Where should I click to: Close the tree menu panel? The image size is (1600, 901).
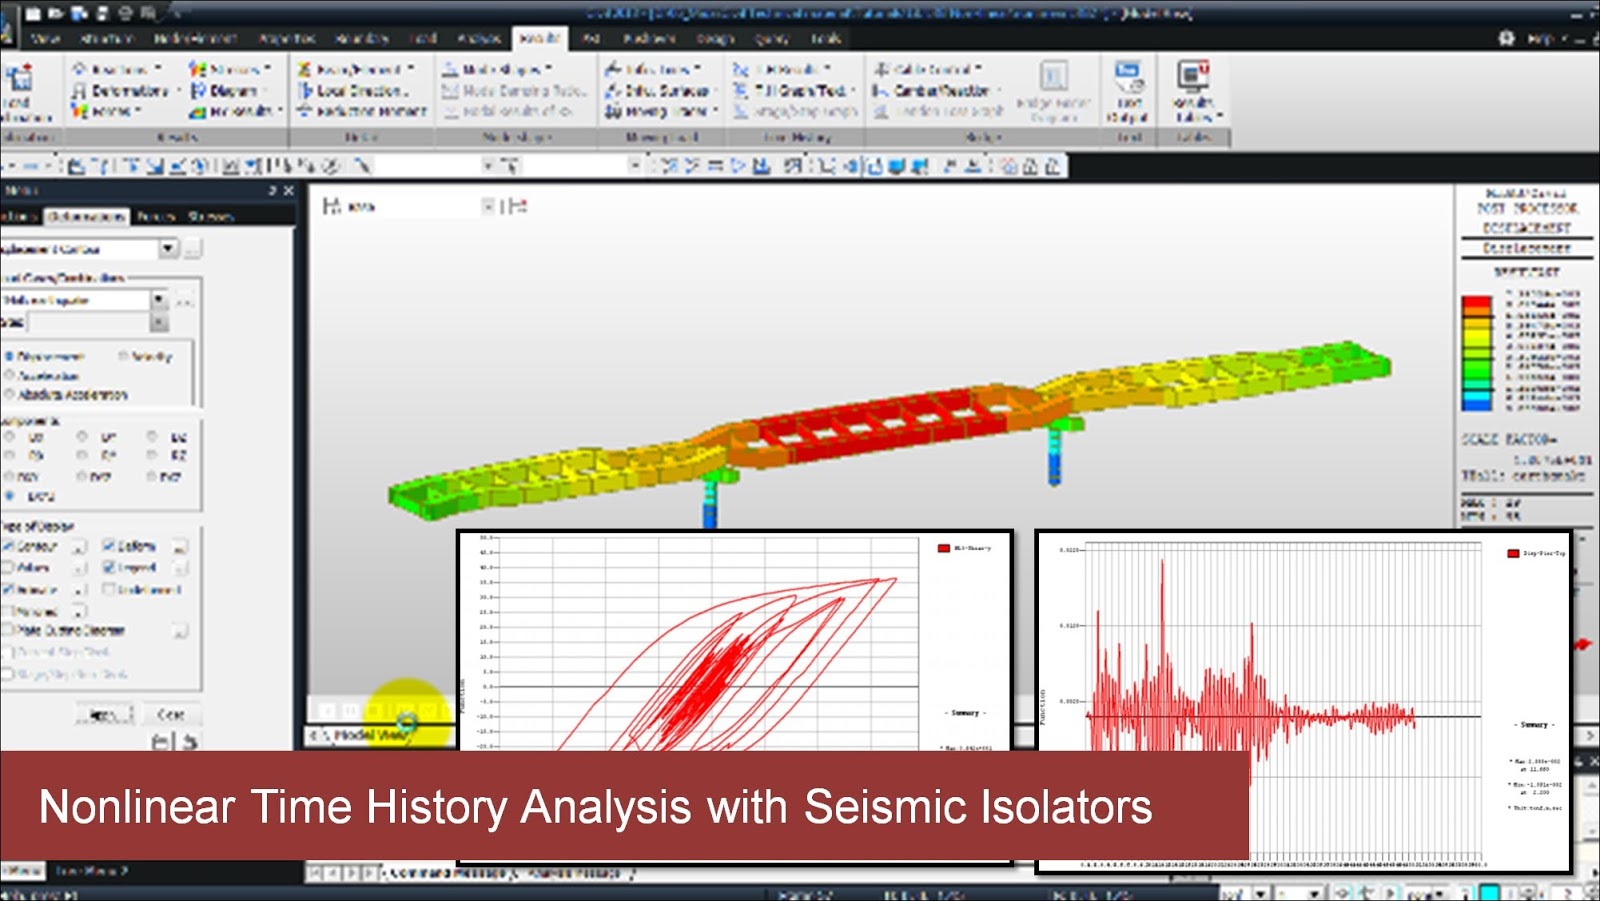pos(289,190)
